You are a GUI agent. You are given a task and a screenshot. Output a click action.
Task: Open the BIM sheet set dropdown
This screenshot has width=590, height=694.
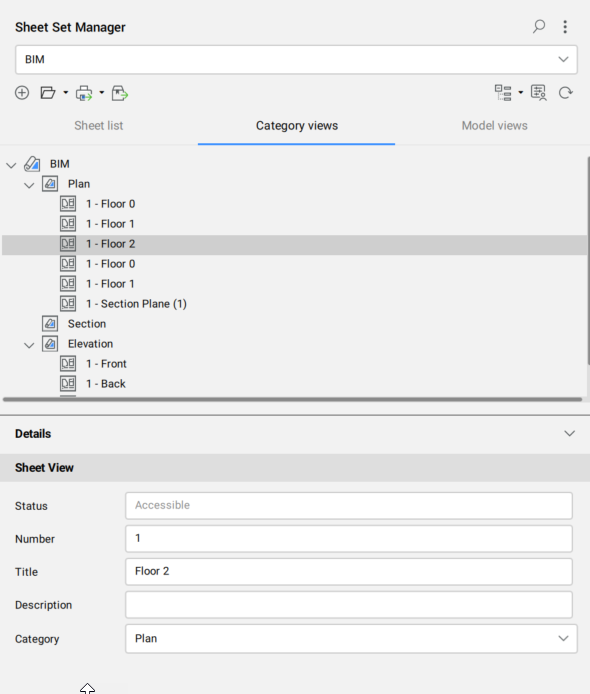[296, 59]
